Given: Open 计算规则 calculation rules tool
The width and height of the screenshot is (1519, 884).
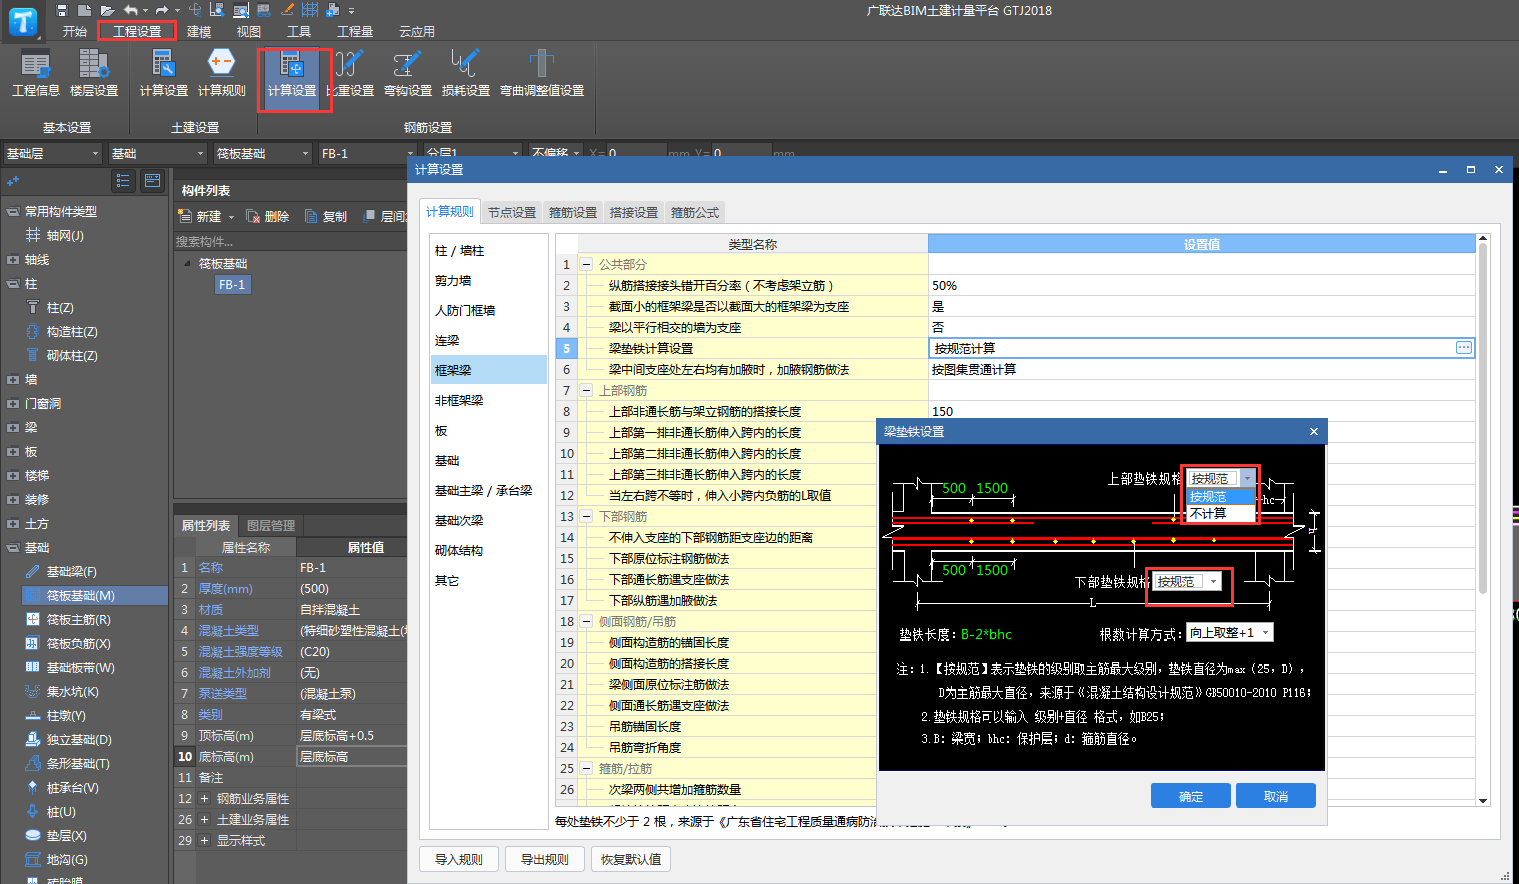Looking at the screenshot, I should click(x=221, y=73).
